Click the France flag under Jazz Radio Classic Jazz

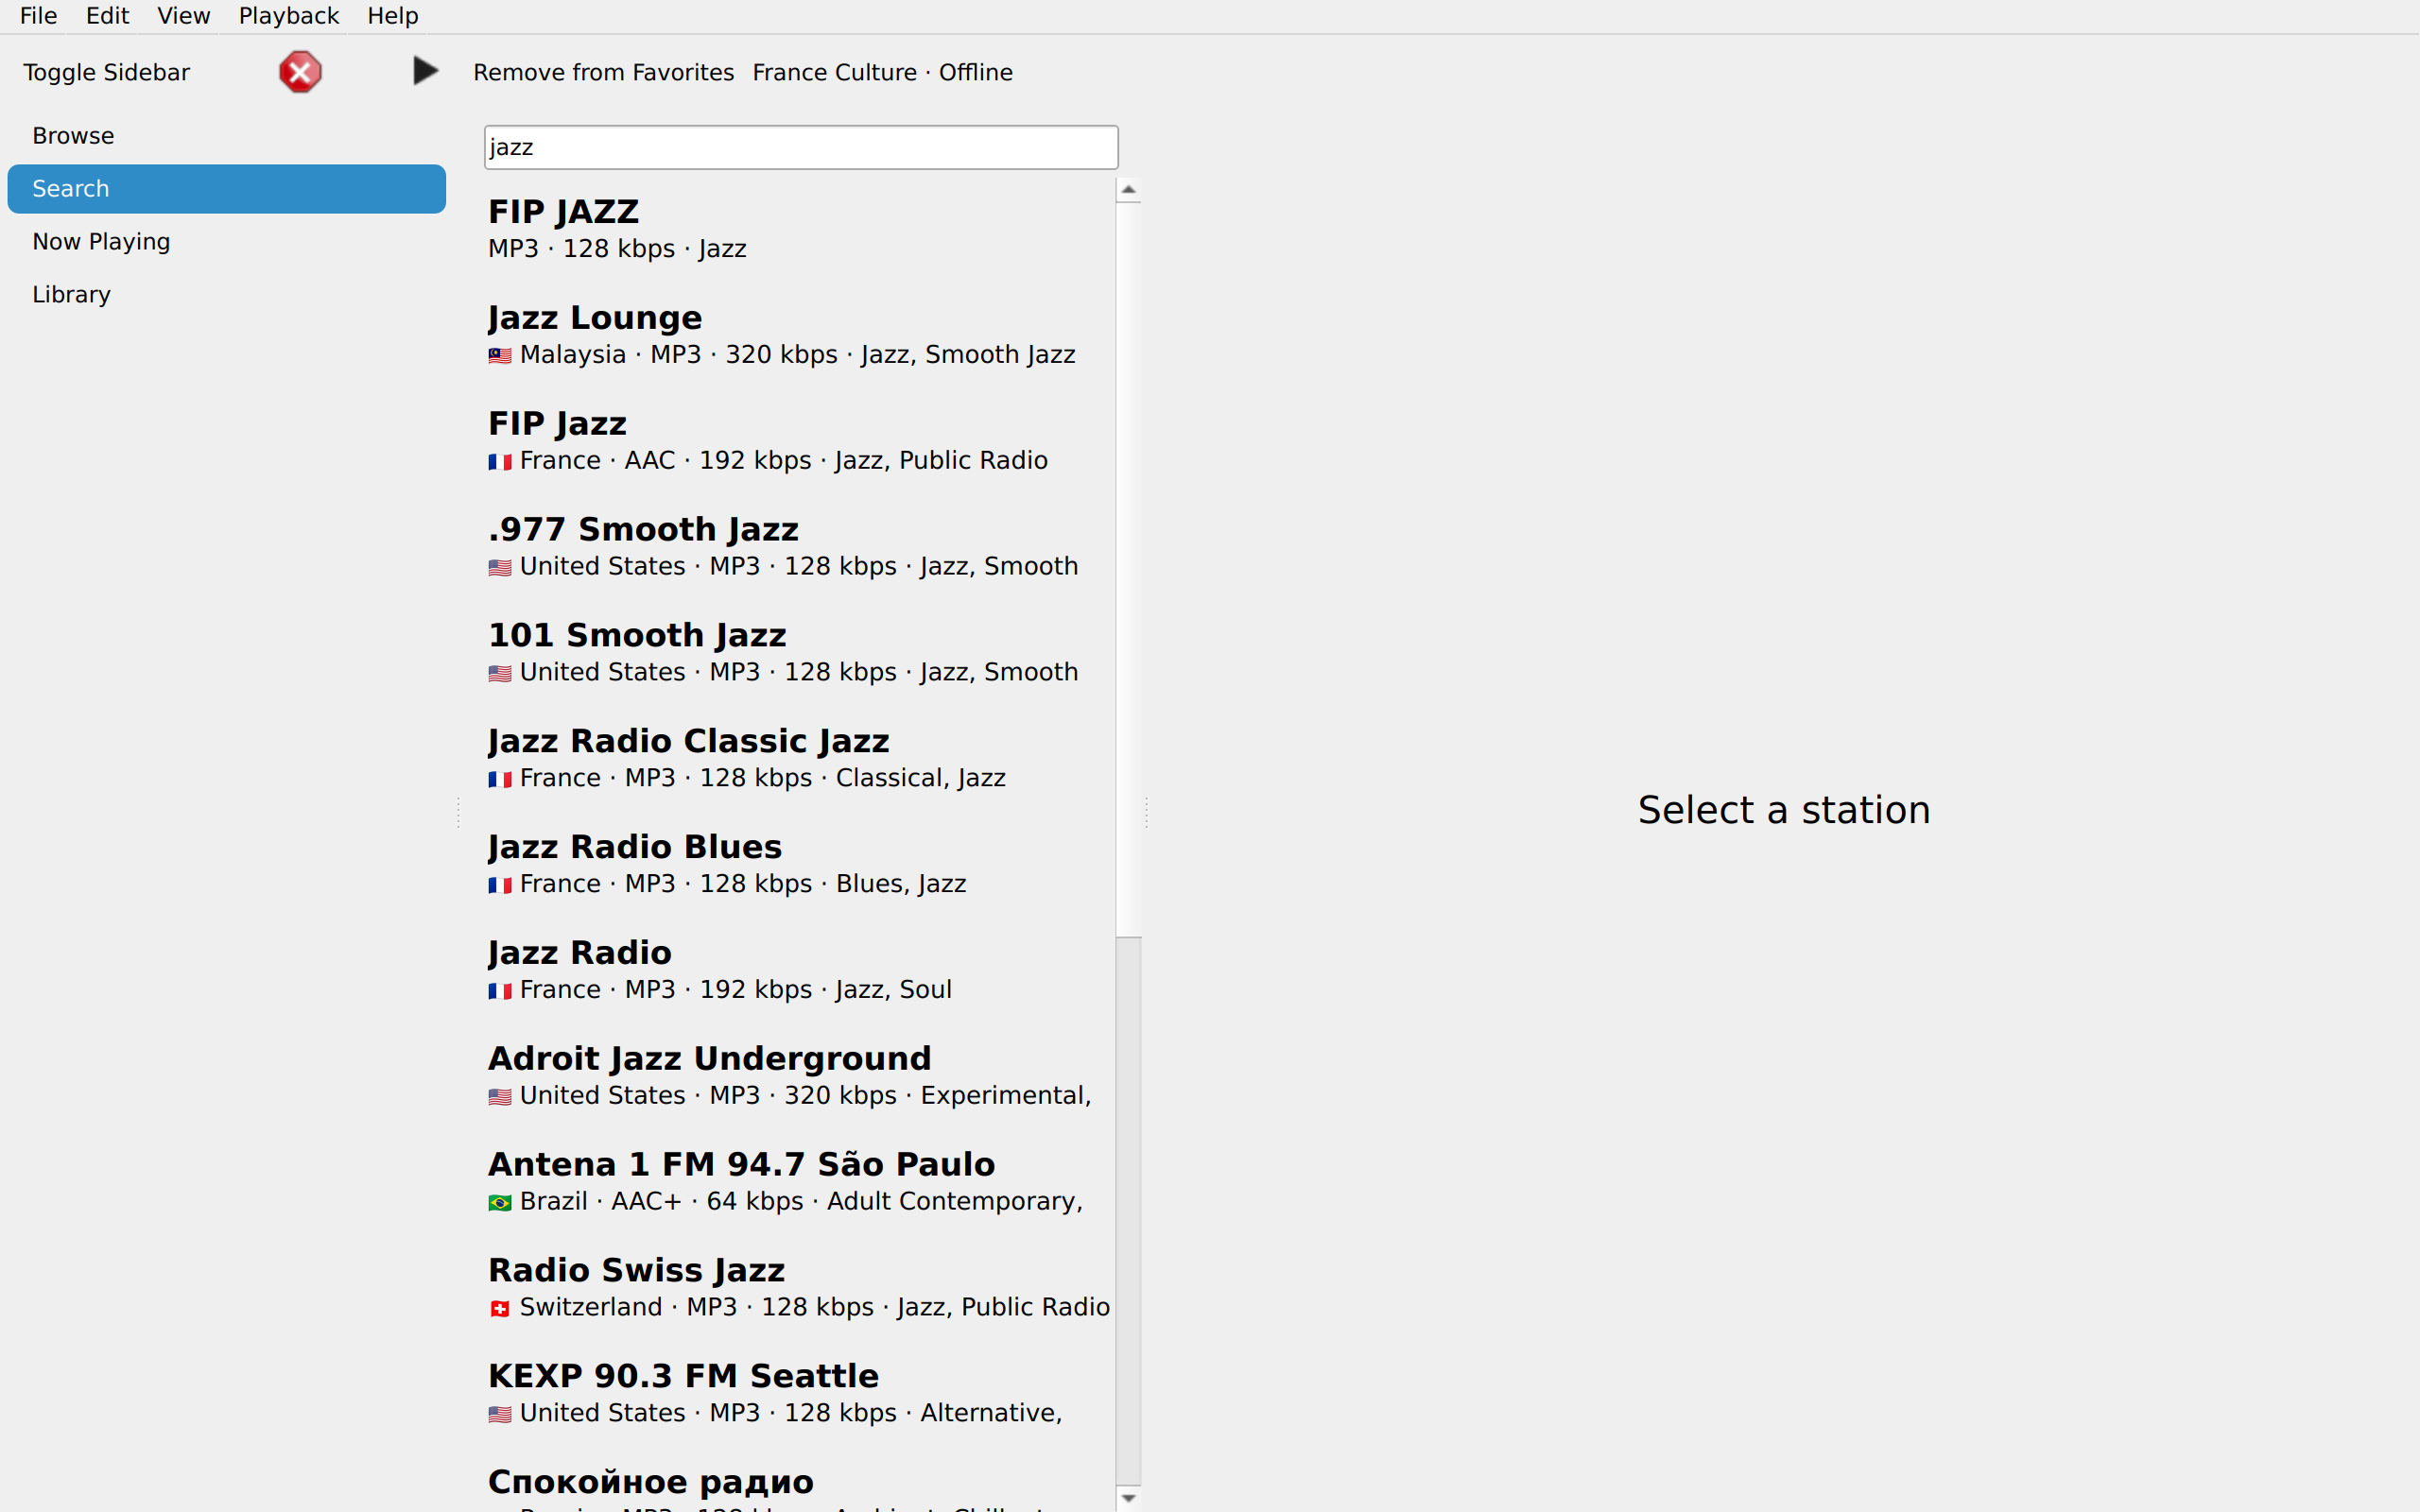pos(500,780)
